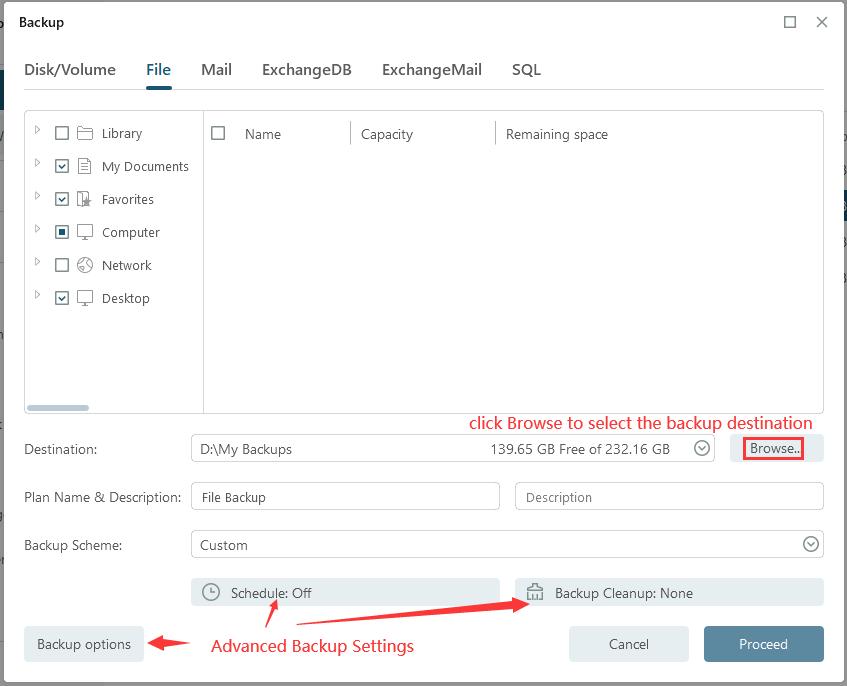847x686 pixels.
Task: Click the Favorites star document icon
Action: tap(84, 199)
